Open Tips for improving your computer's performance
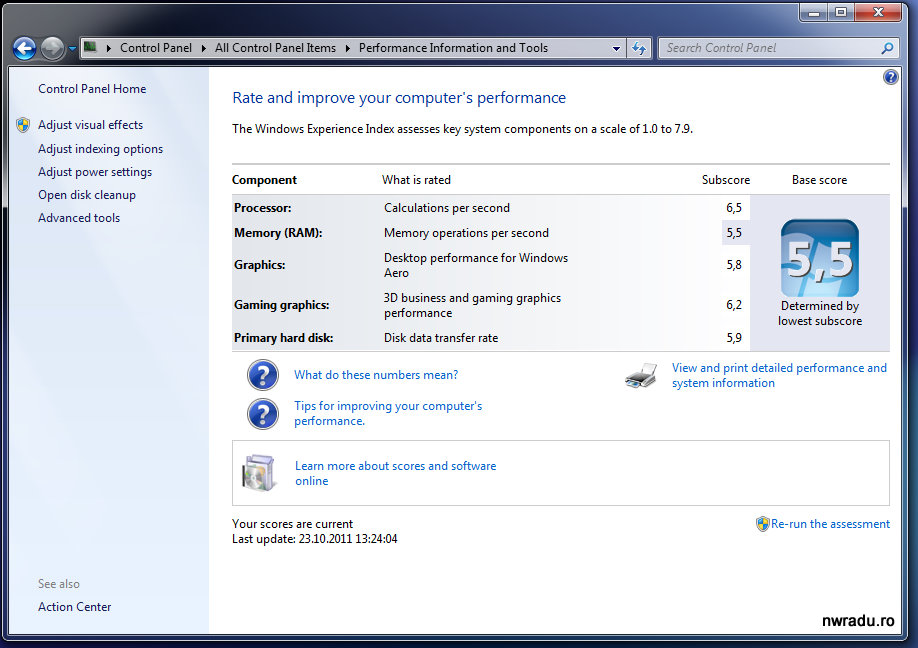Image resolution: width=918 pixels, height=648 pixels. (x=388, y=413)
